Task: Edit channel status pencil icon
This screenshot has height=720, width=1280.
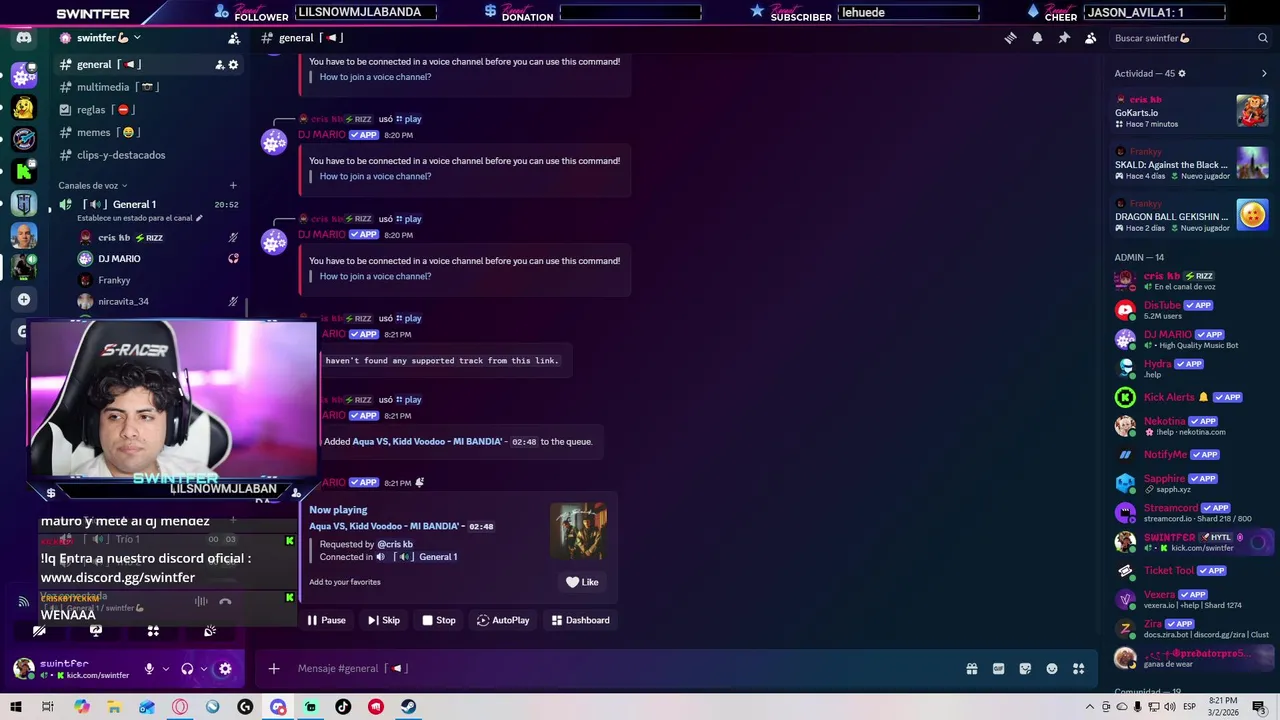Action: coord(199,218)
